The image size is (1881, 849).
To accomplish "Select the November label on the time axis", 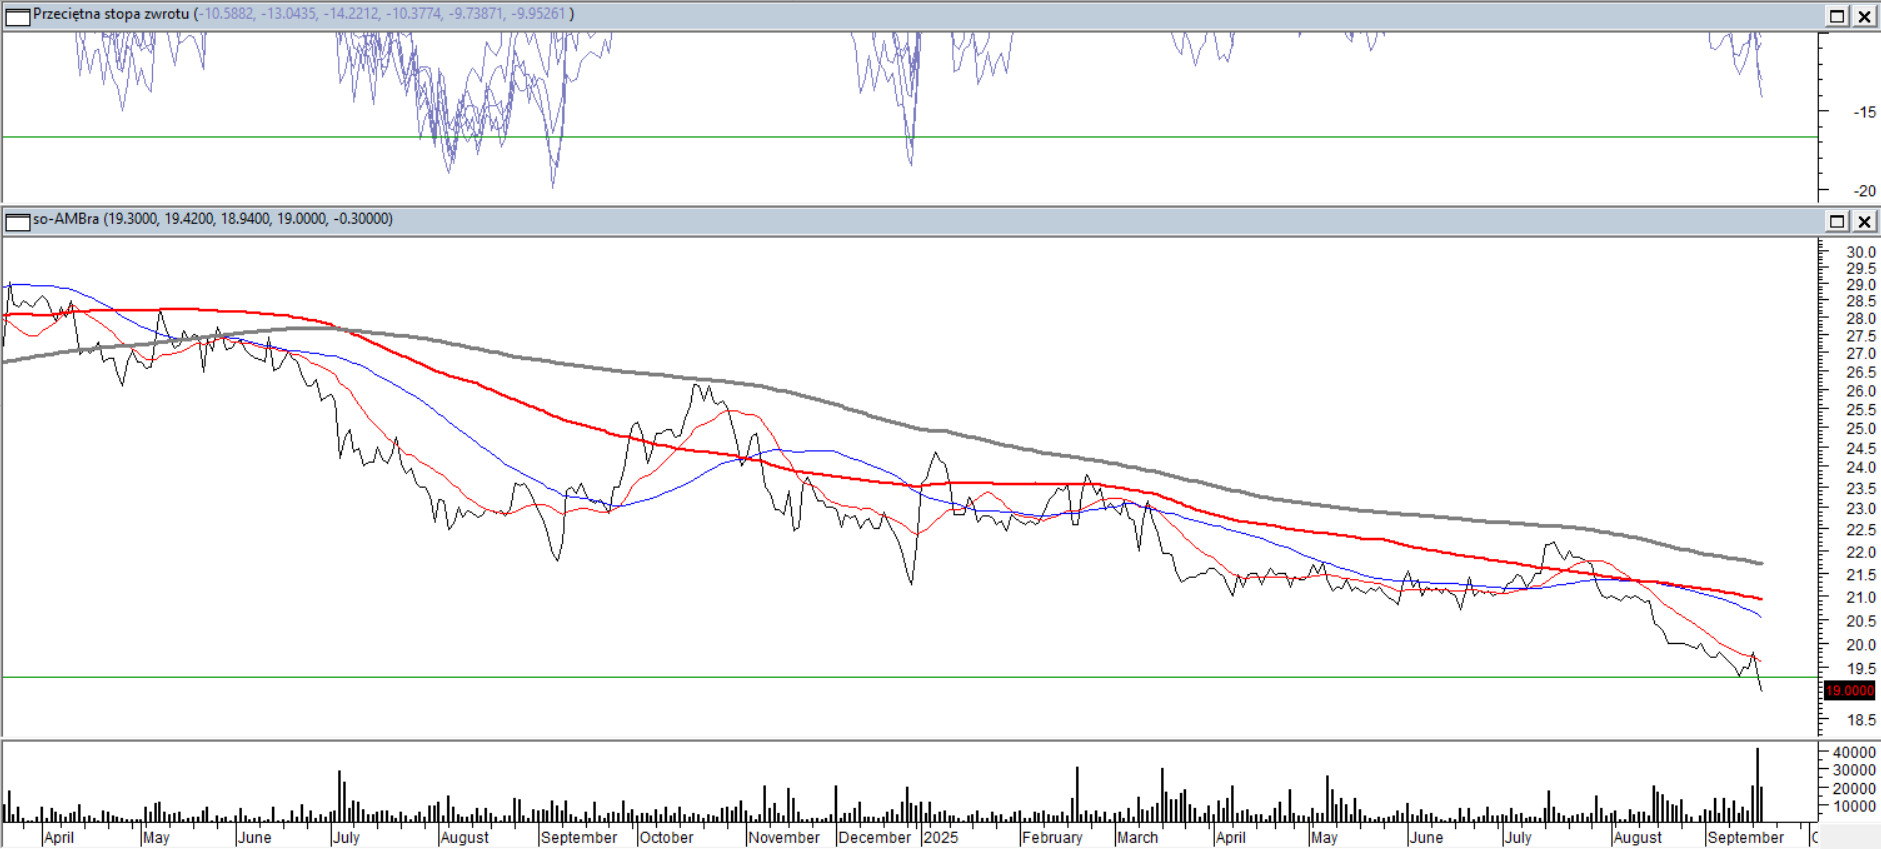I will 784,838.
